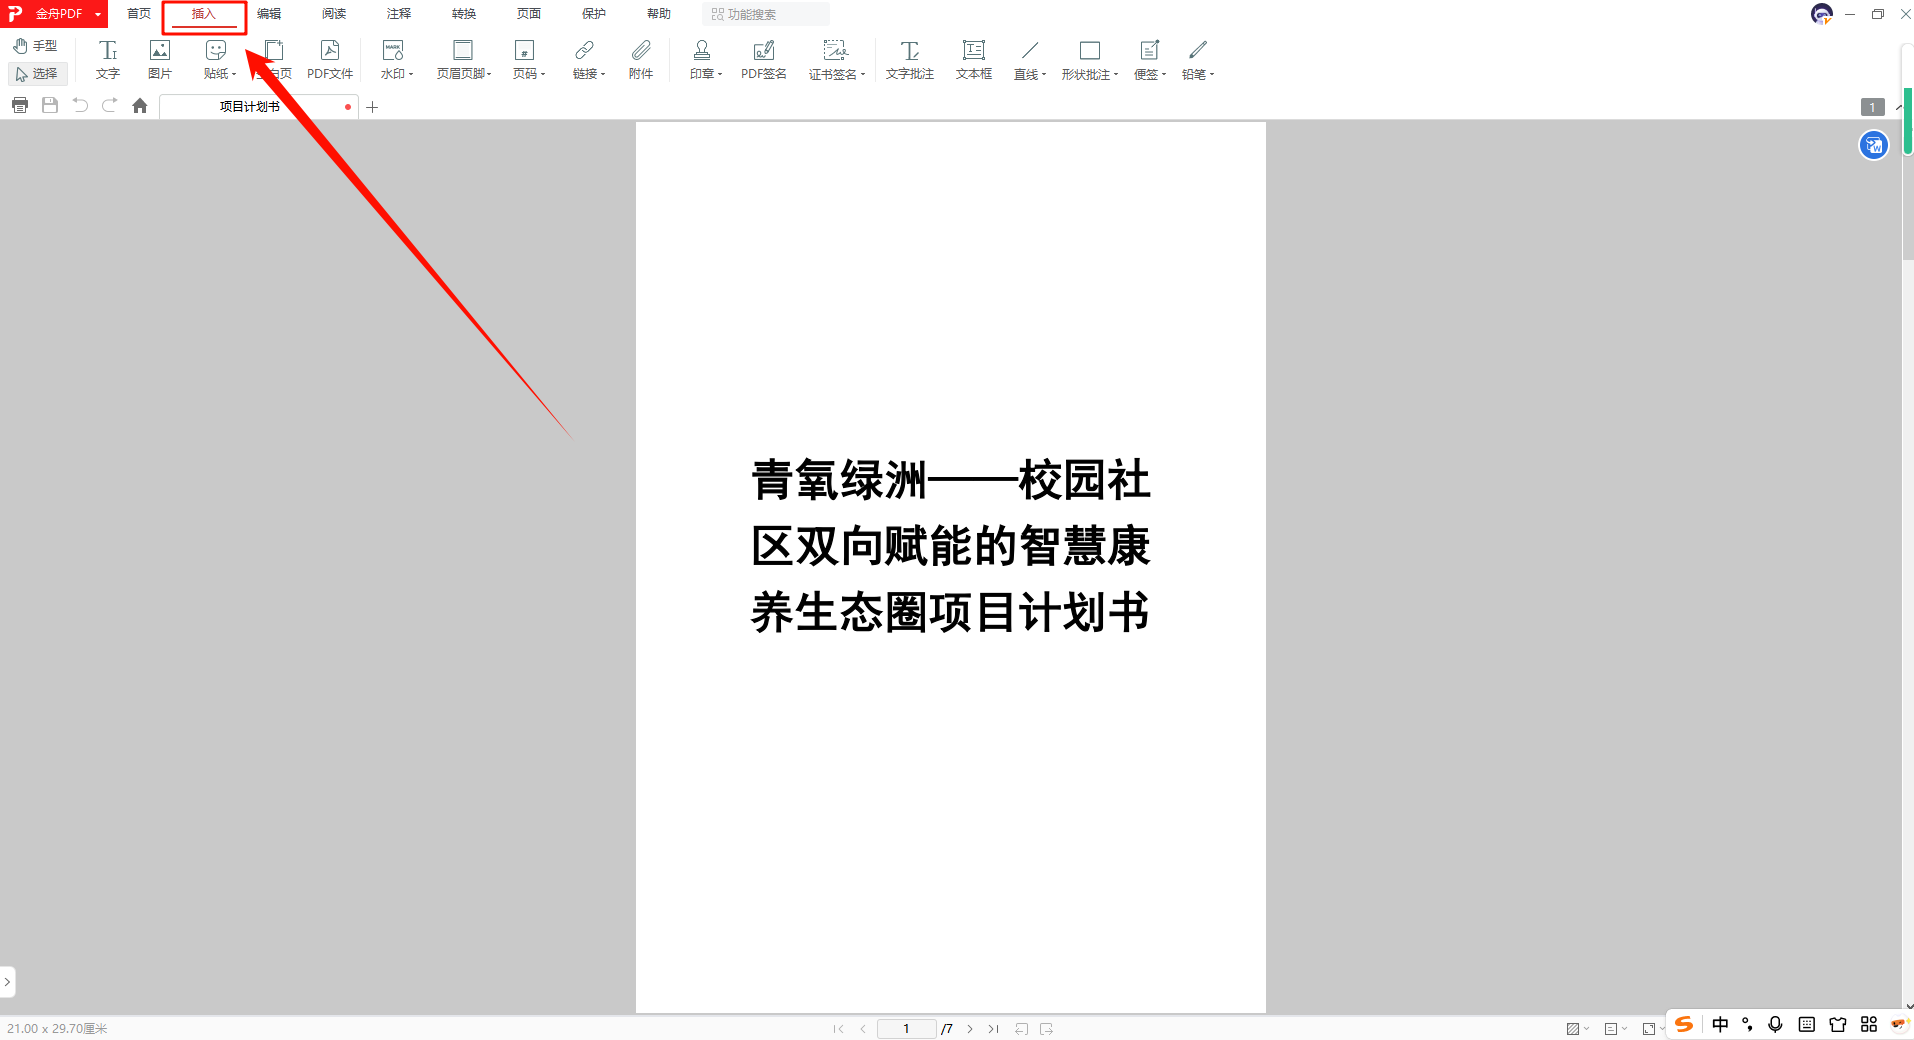Insert an image using the 图片 tool
The image size is (1914, 1040).
159,58
